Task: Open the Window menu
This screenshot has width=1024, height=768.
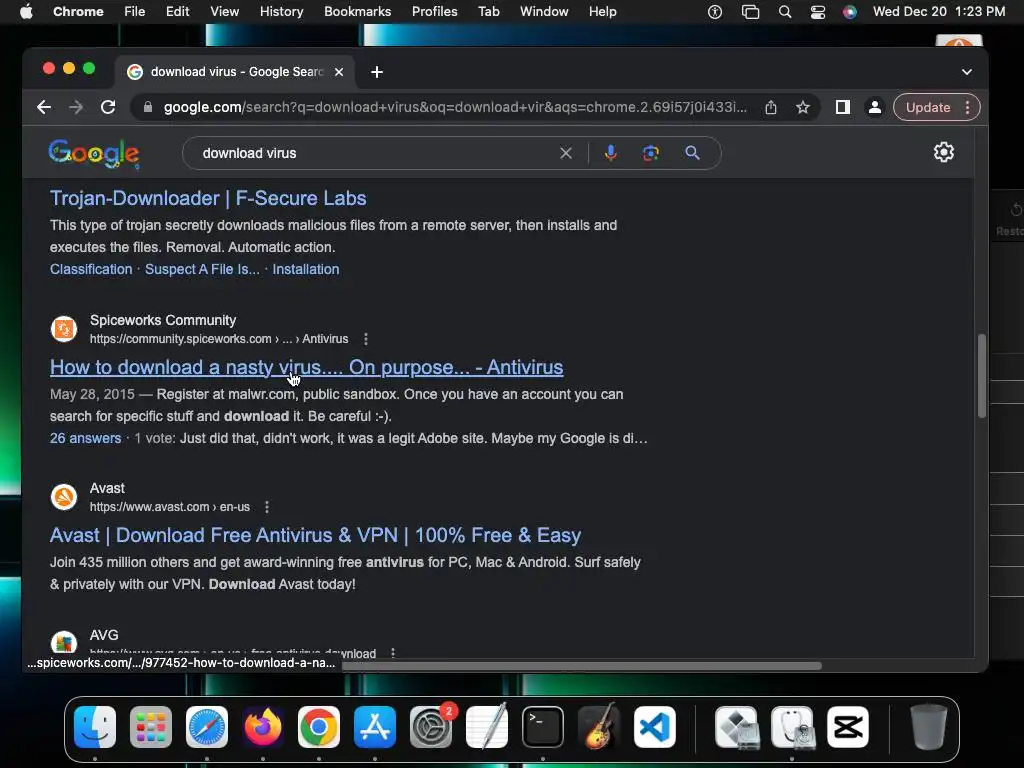Action: coord(544,12)
